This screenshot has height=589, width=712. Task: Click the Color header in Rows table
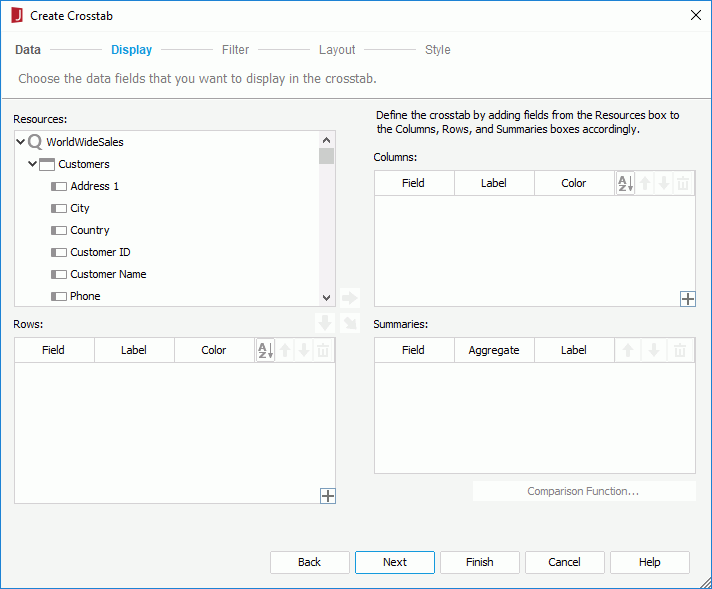click(x=214, y=351)
